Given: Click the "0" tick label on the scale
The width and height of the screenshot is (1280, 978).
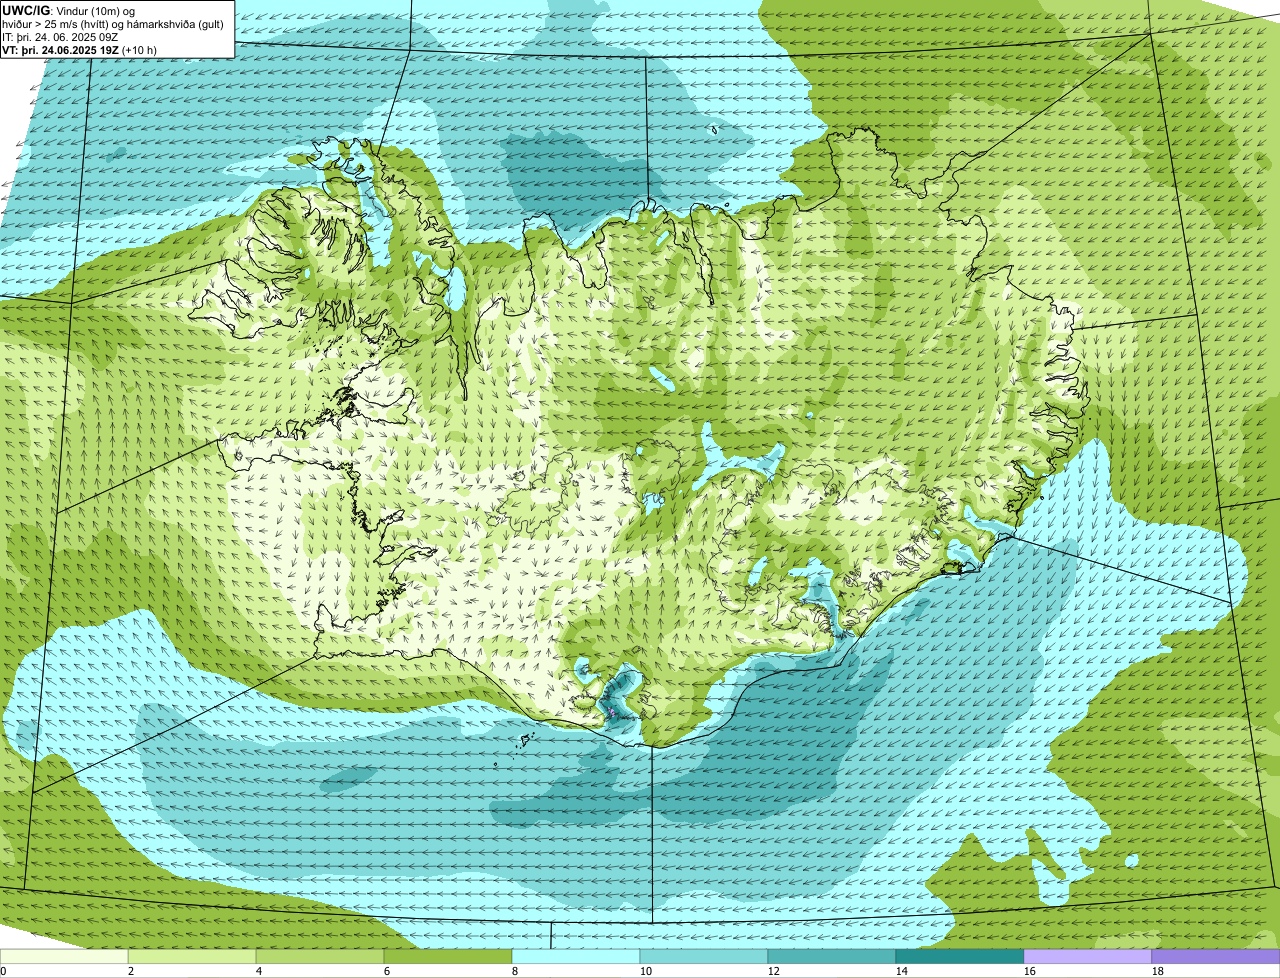Looking at the screenshot, I should click(4, 971).
